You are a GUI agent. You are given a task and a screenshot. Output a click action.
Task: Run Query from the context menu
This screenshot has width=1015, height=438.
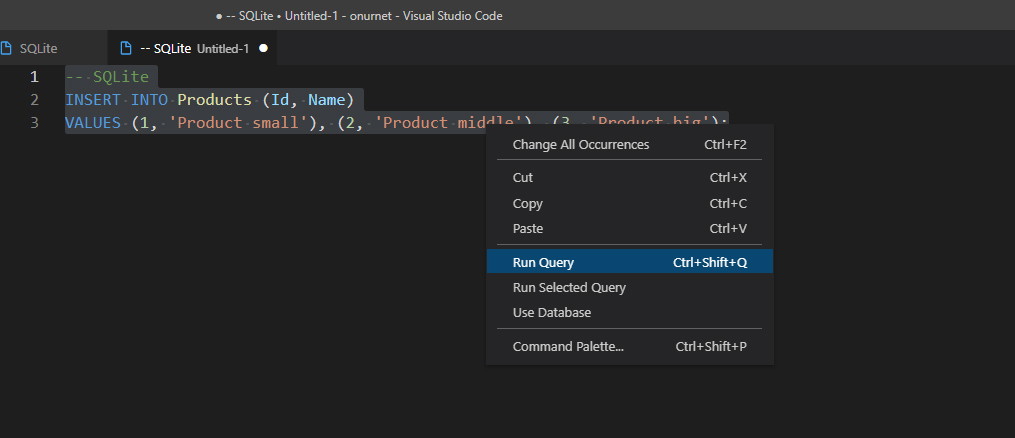[629, 262]
